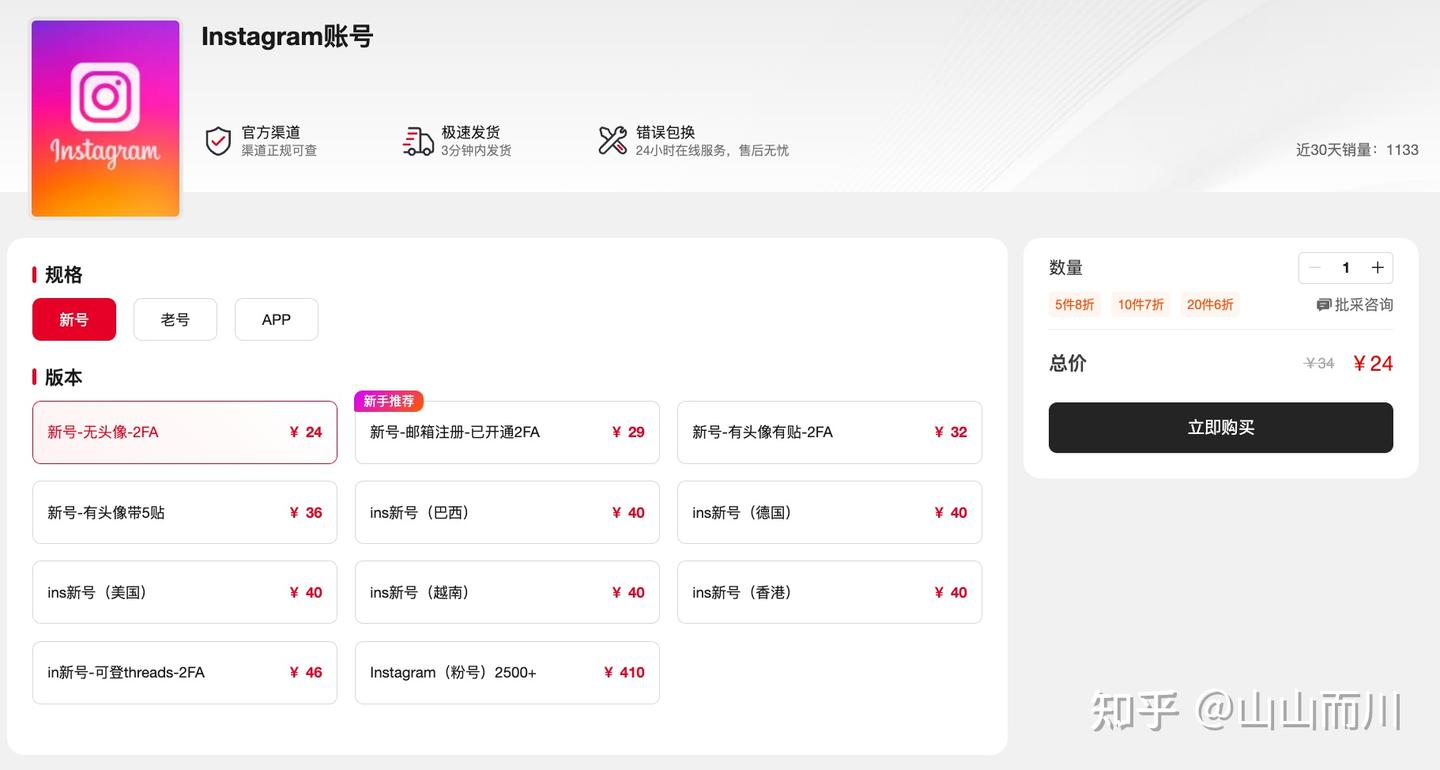1440x770 pixels.
Task: Click the 新手推荐 recommendation badge
Action: (x=388, y=400)
